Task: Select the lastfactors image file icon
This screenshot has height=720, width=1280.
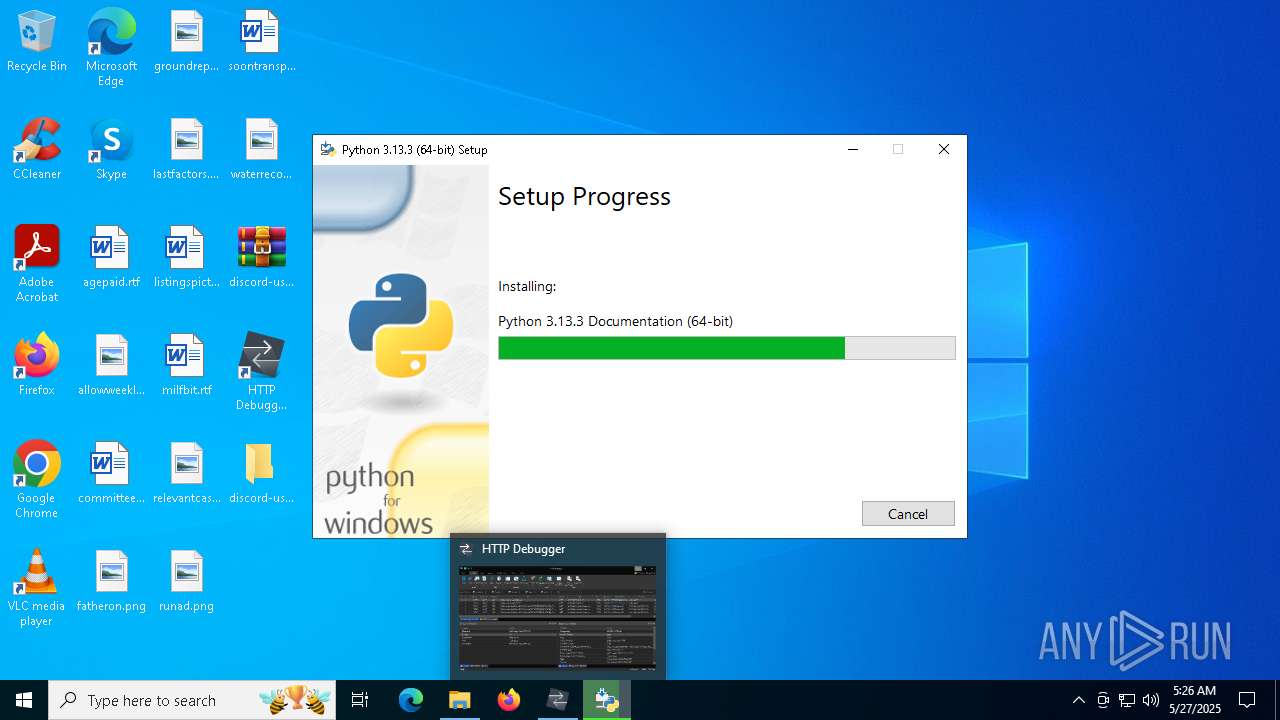Action: 186,149
